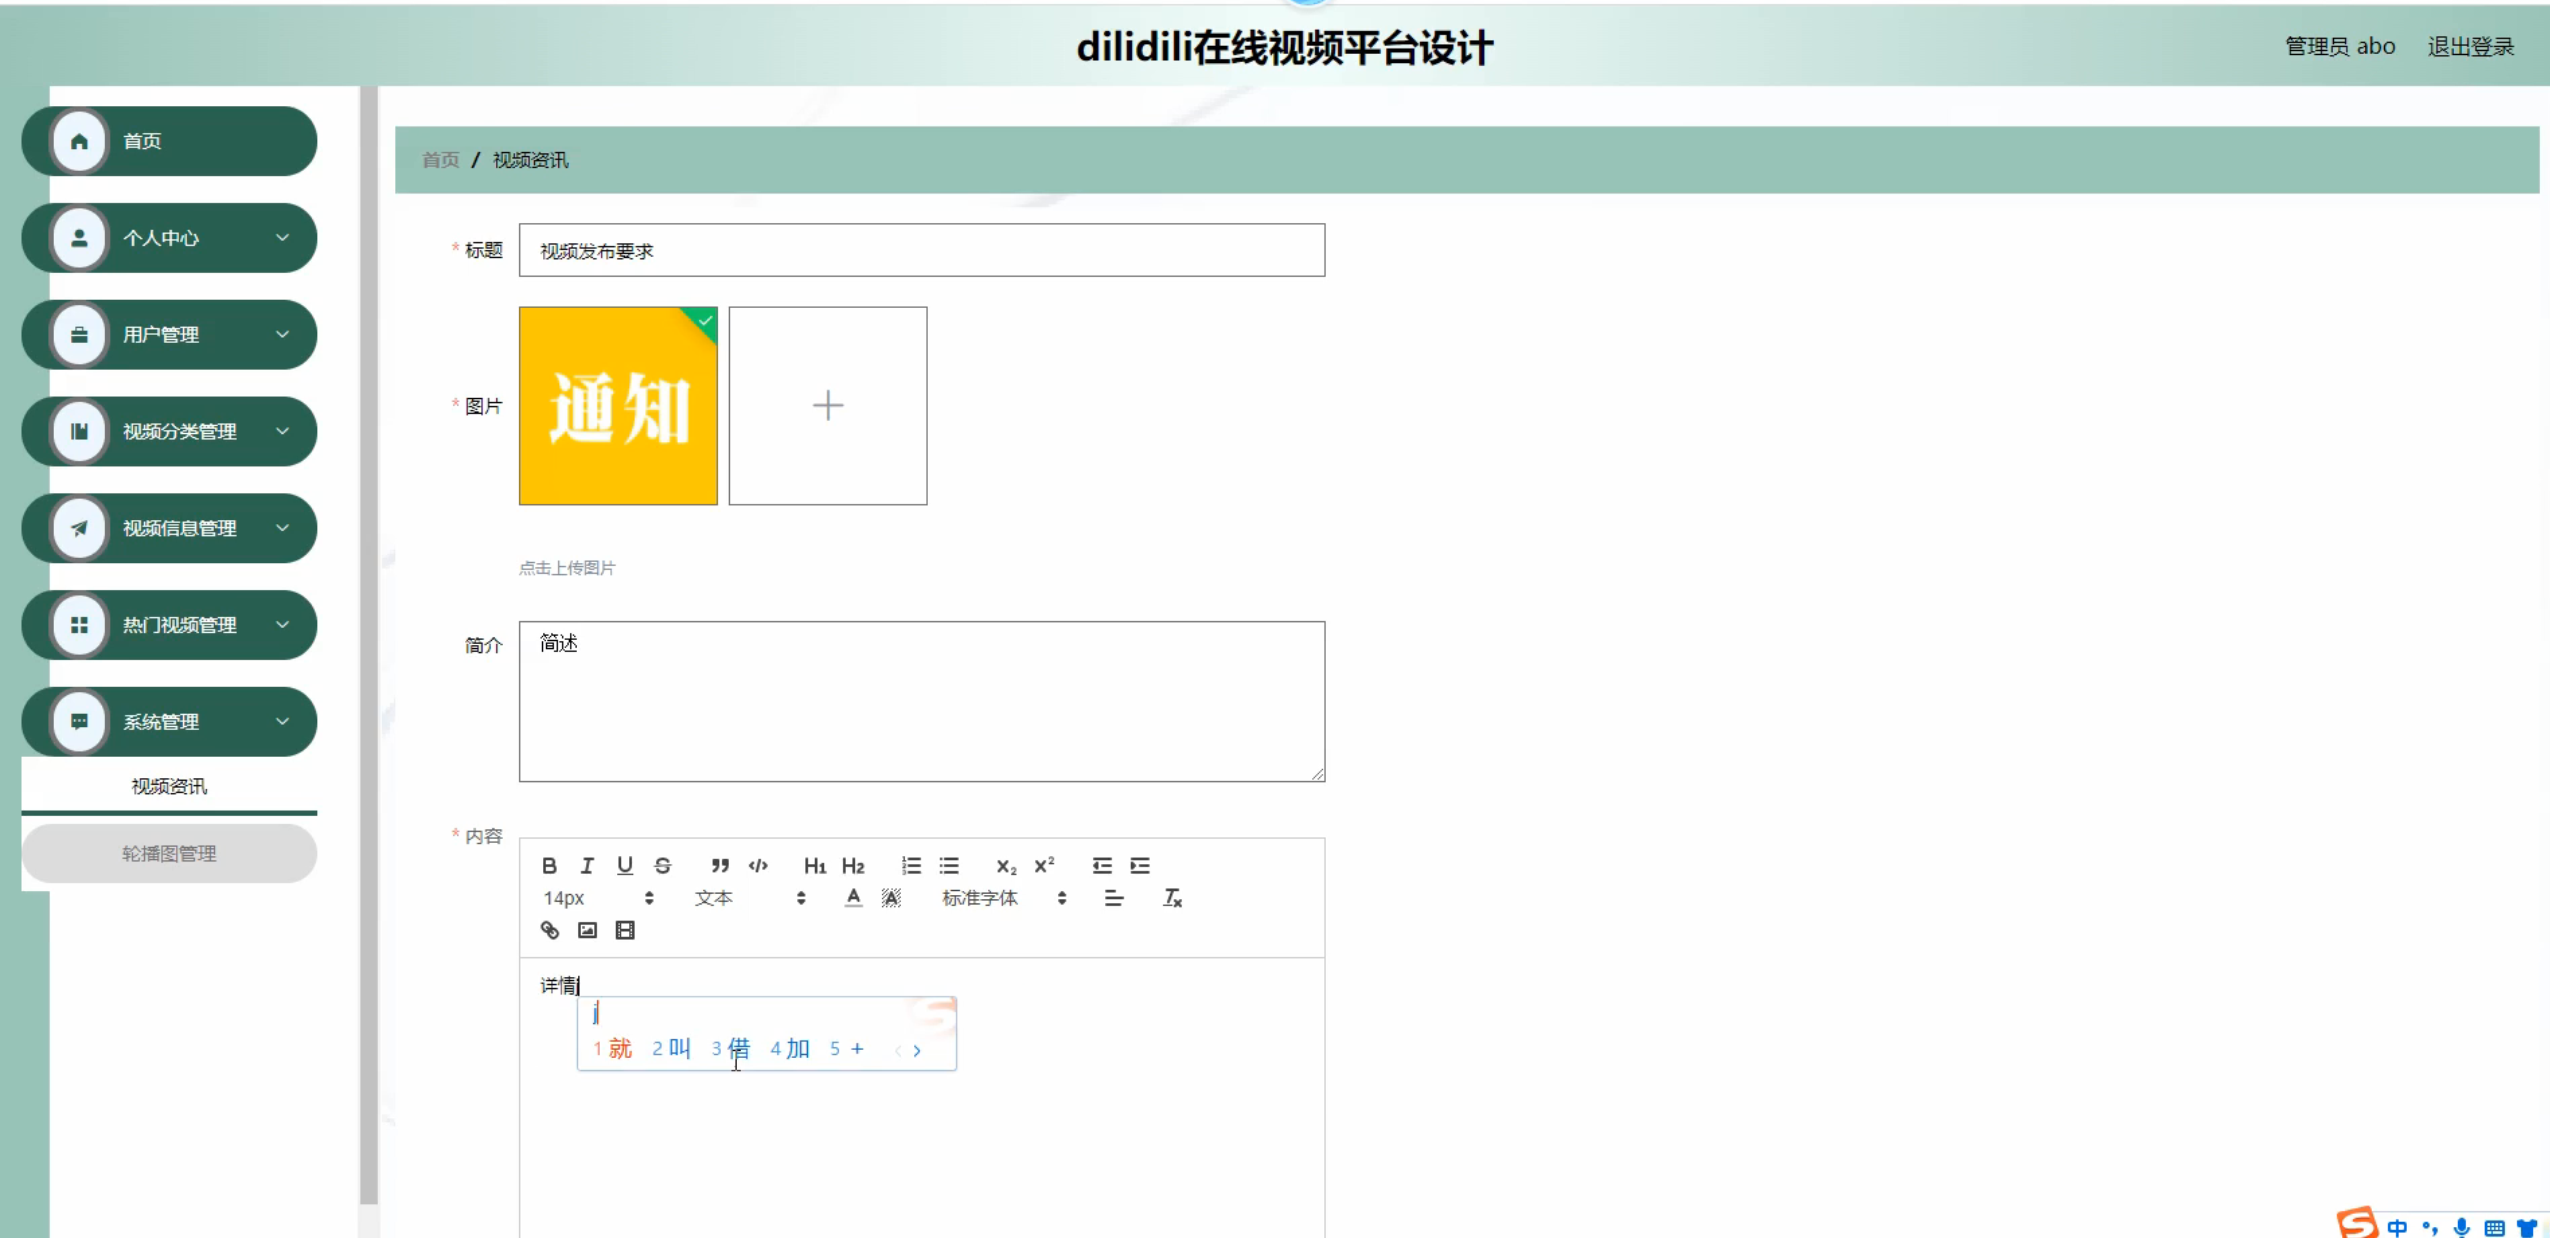The width and height of the screenshot is (2550, 1238).
Task: Insert a hyperlink into the content
Action: (x=549, y=930)
